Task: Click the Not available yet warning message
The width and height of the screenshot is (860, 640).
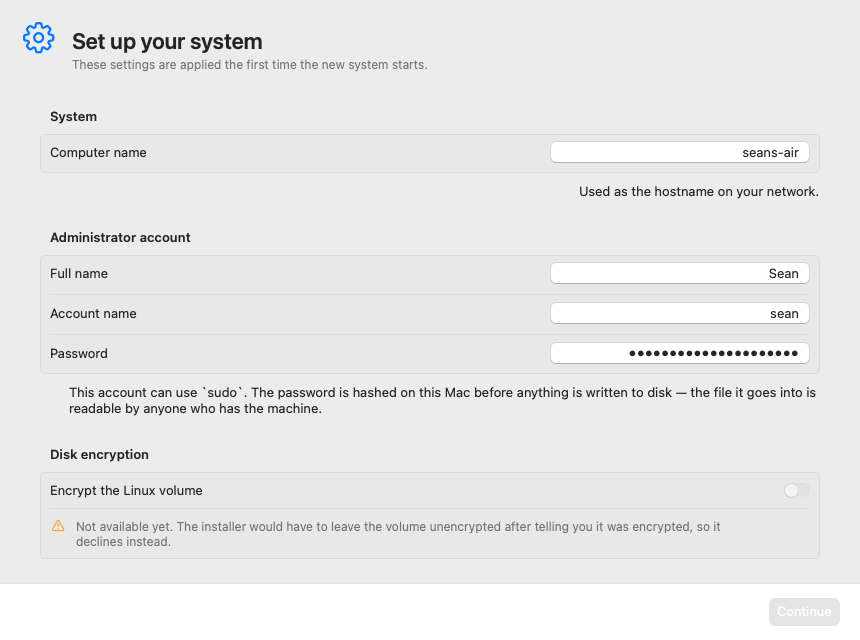Action: pyautogui.click(x=398, y=534)
